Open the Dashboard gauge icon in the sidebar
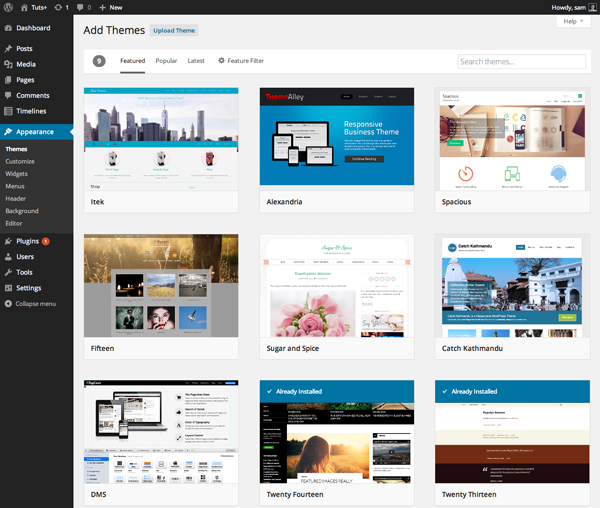The image size is (600, 508). click(x=8, y=28)
